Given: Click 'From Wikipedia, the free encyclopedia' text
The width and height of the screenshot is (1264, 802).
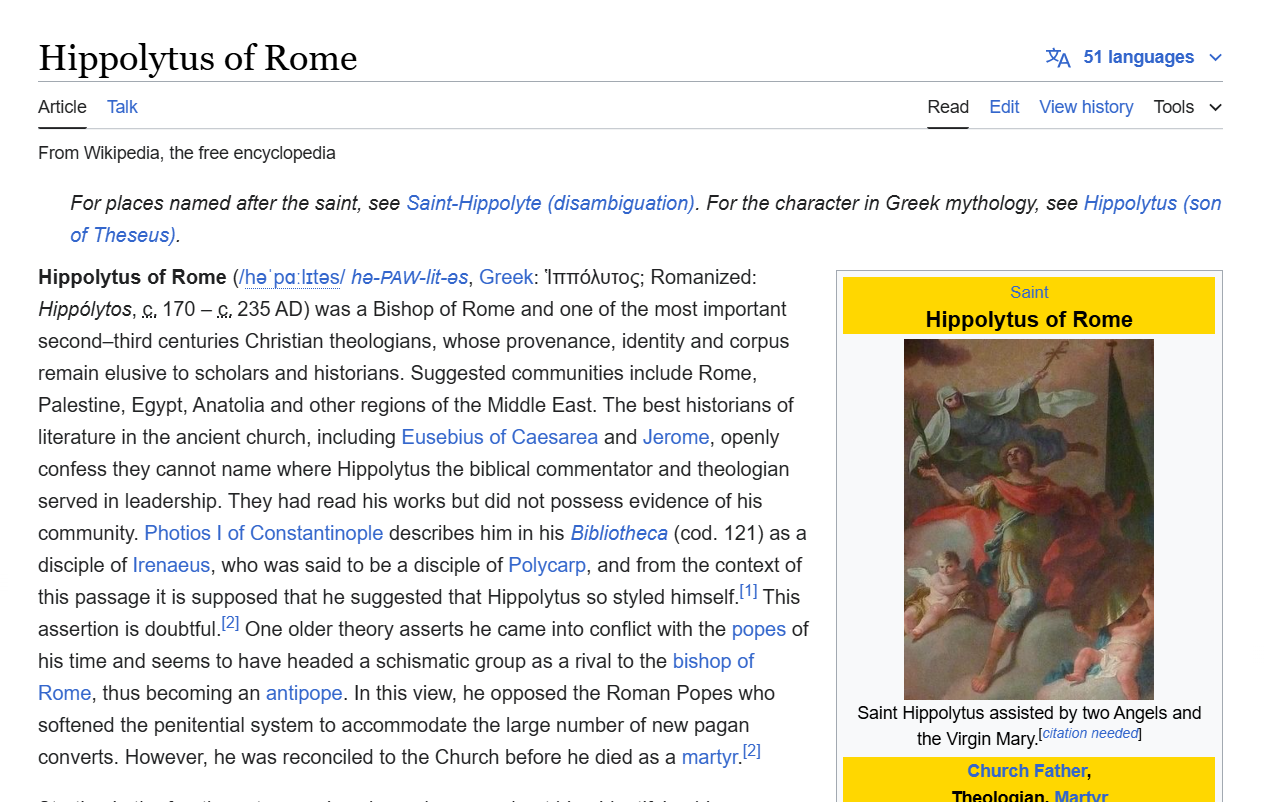Looking at the screenshot, I should [187, 153].
